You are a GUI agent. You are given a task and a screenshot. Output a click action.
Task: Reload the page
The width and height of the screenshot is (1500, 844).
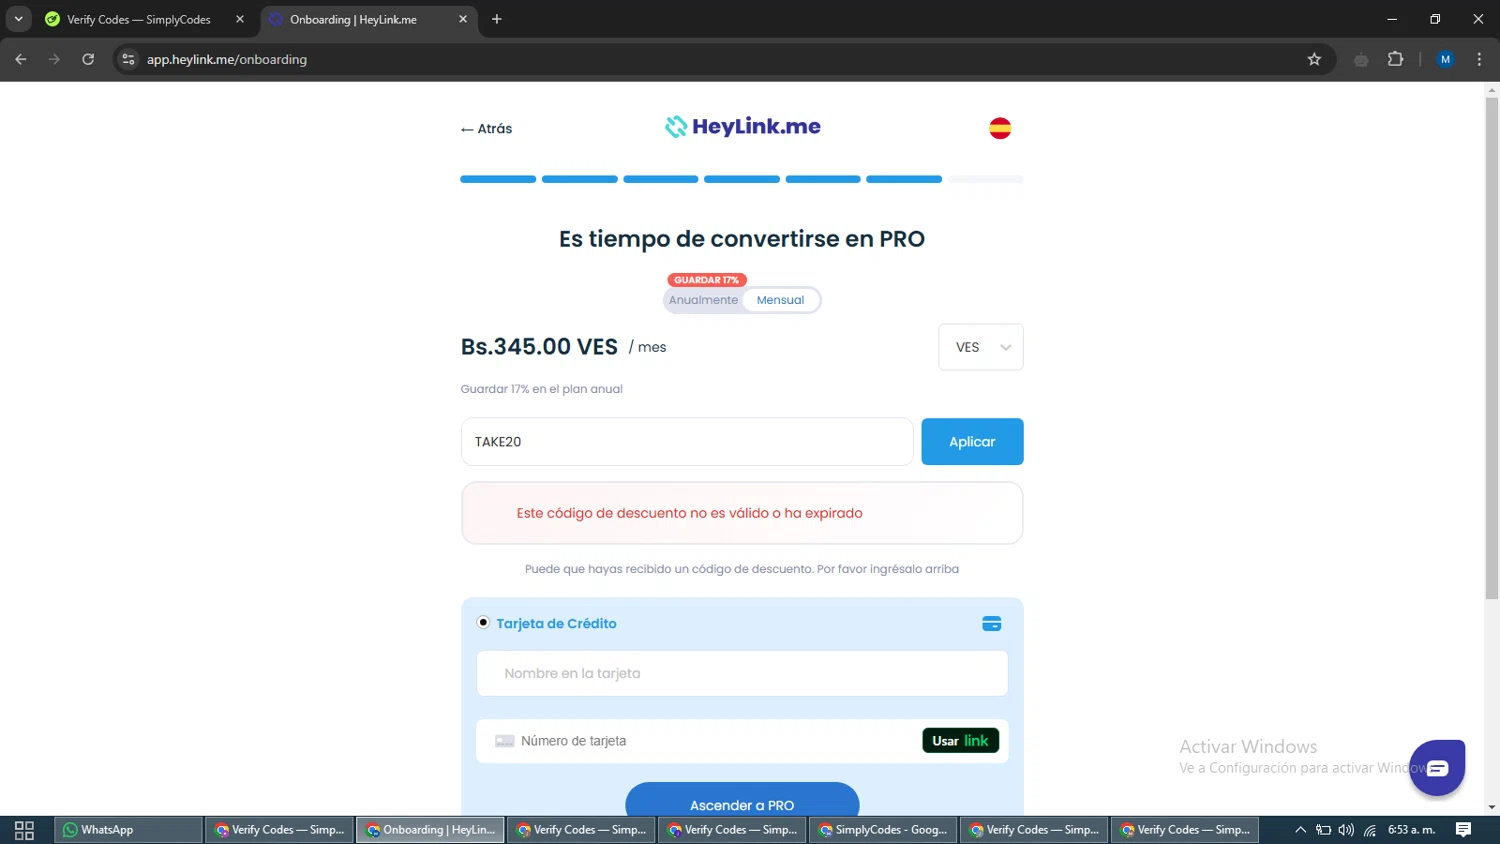[88, 59]
